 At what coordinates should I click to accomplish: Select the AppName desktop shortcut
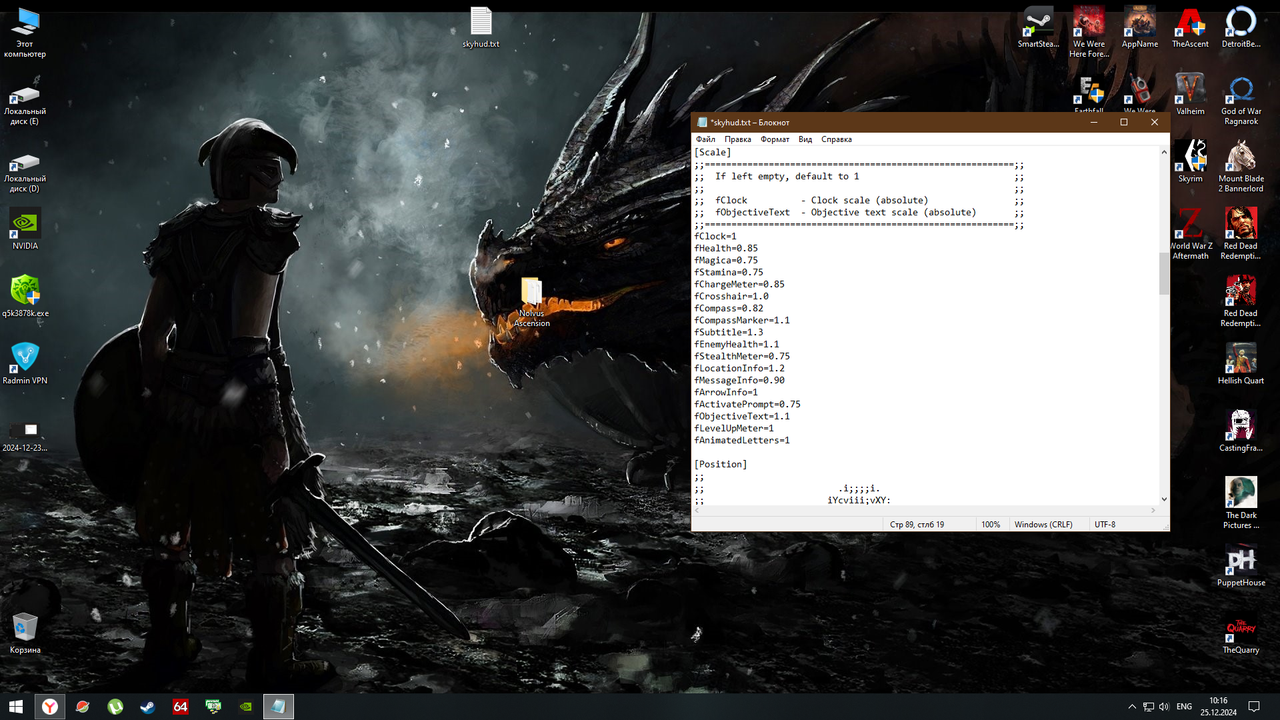coord(1140,27)
